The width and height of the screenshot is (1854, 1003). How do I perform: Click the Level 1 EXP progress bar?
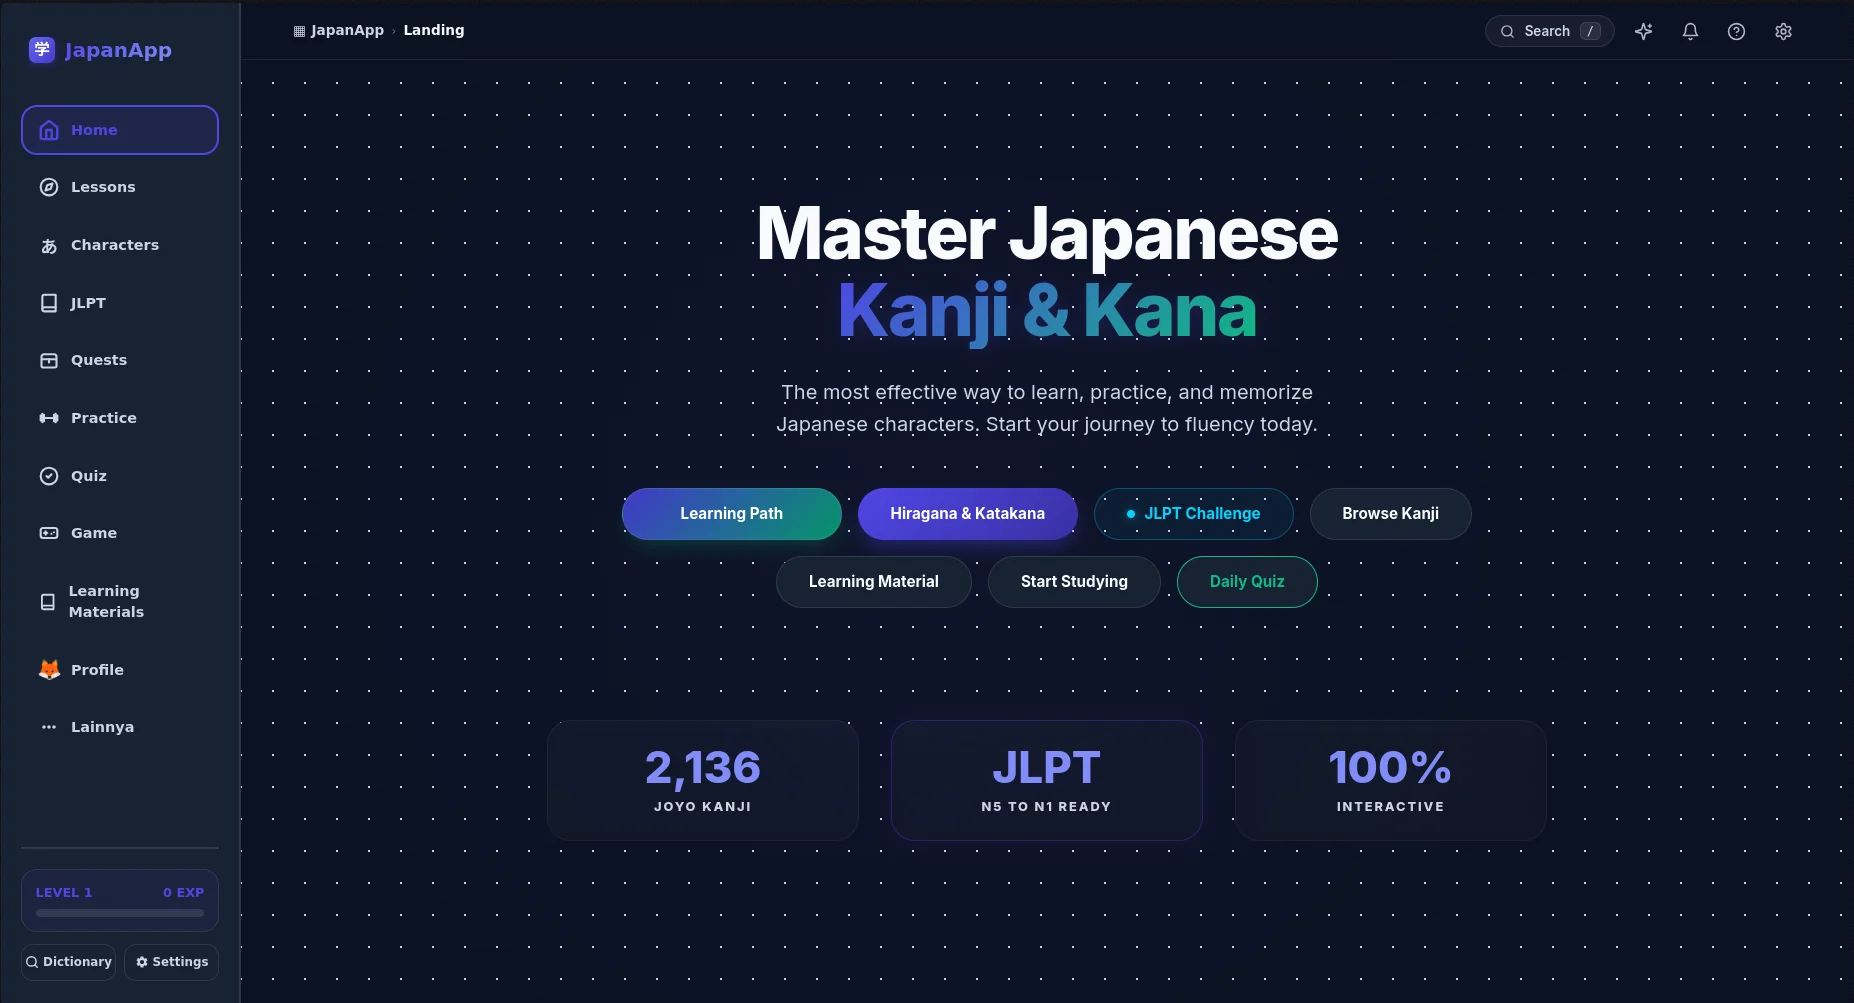tap(120, 913)
